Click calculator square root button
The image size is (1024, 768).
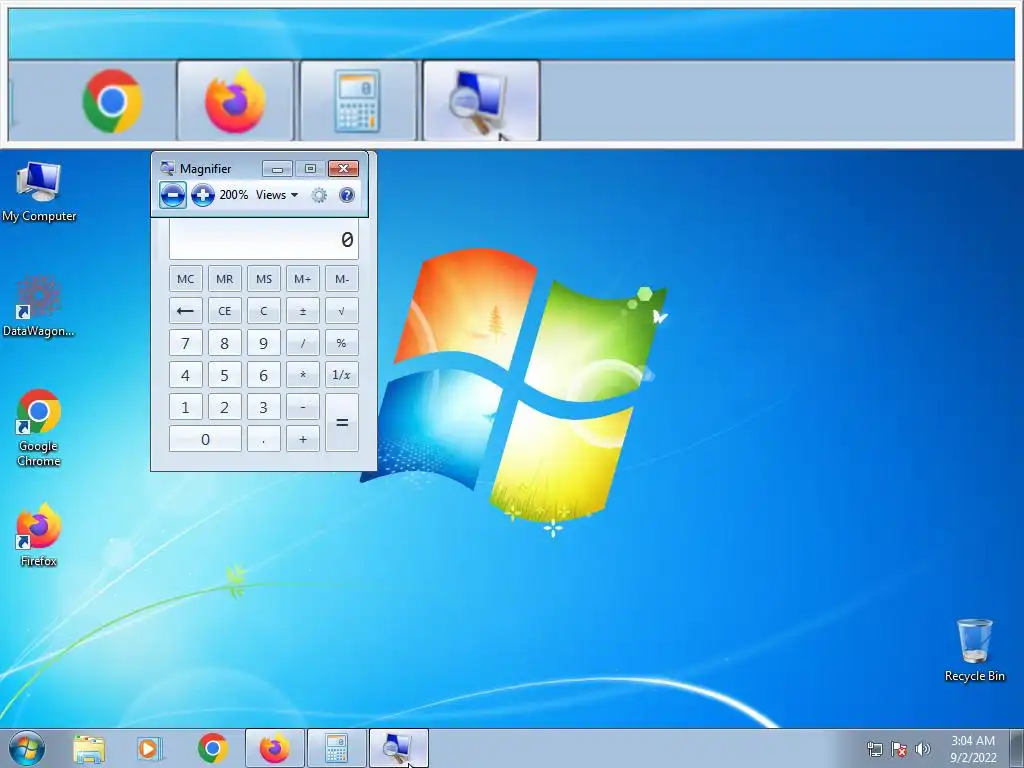[x=342, y=311]
